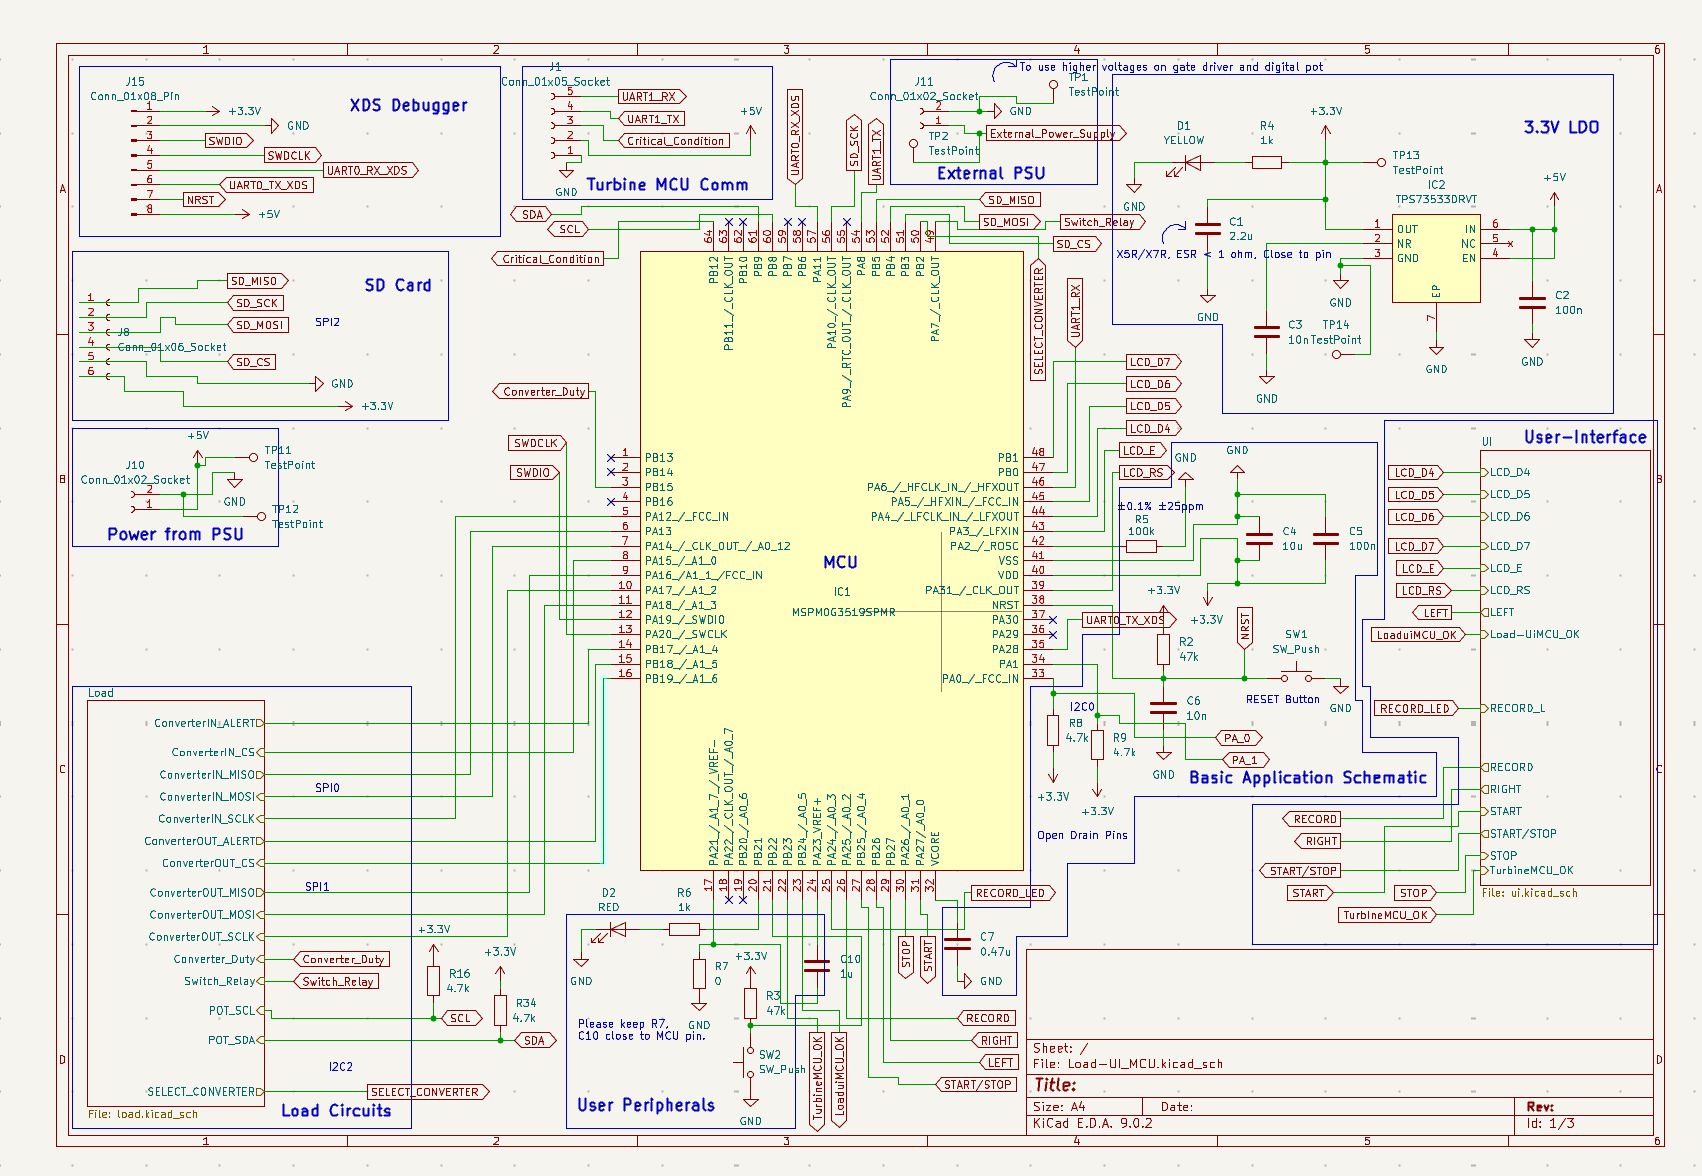Select the TPS73533DRVT regulator IC2 symbol
This screenshot has height=1176, width=1702.
click(x=1436, y=258)
